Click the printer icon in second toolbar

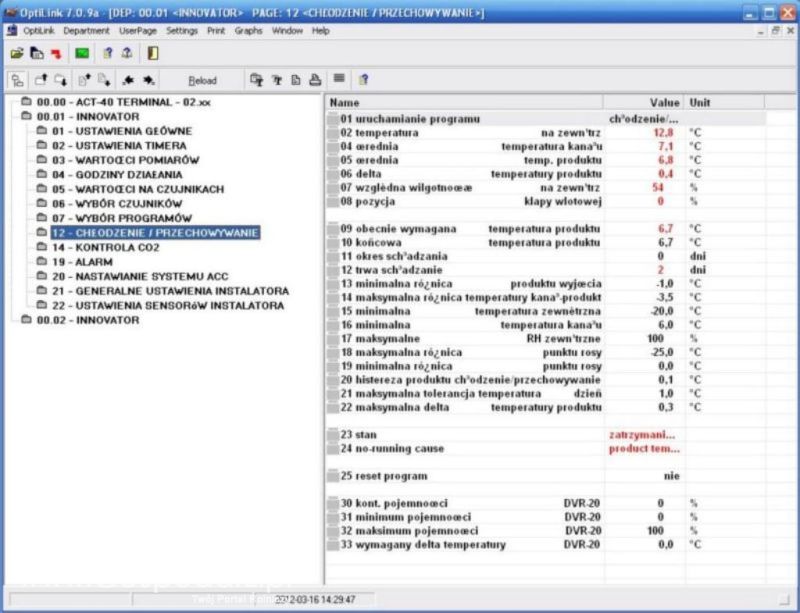point(315,80)
